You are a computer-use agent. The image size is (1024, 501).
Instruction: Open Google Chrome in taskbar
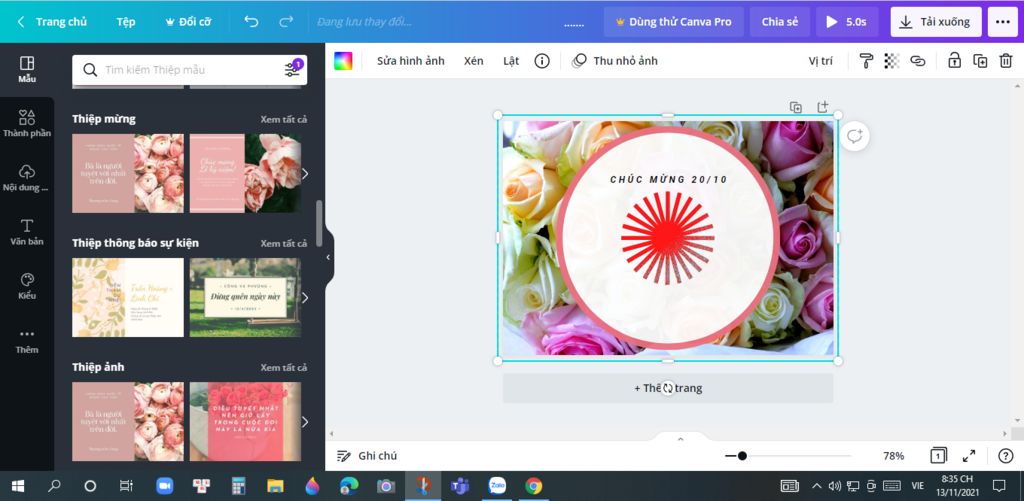pyautogui.click(x=534, y=486)
